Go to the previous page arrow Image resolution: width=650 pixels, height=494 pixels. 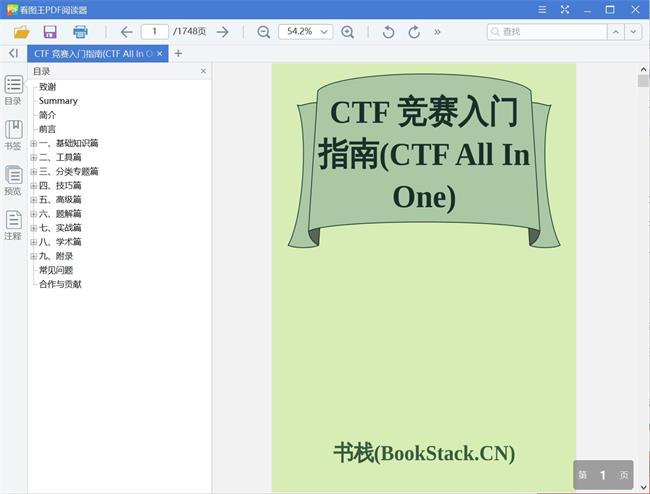point(126,32)
